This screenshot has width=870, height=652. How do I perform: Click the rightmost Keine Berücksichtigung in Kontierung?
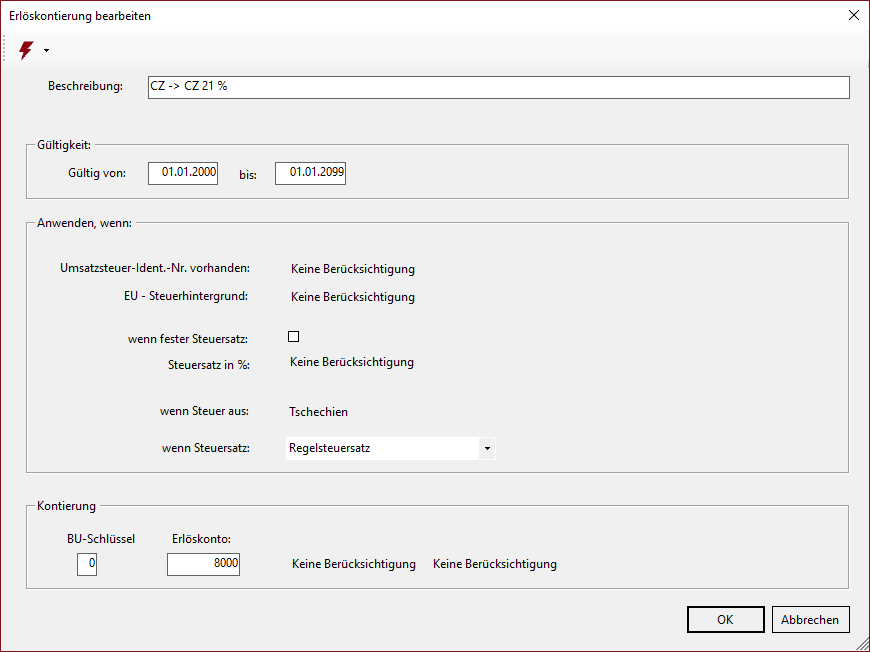(494, 564)
